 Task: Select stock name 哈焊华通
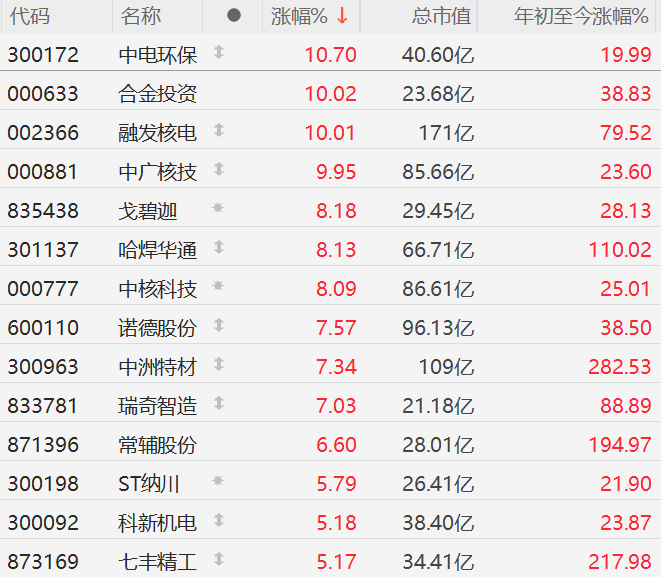point(158,250)
